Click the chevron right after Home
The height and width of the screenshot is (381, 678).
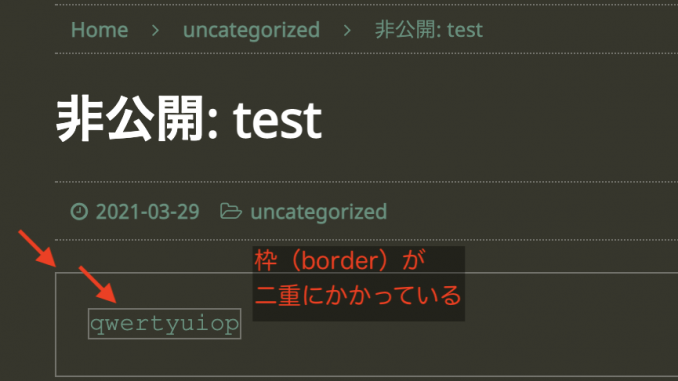click(x=155, y=30)
